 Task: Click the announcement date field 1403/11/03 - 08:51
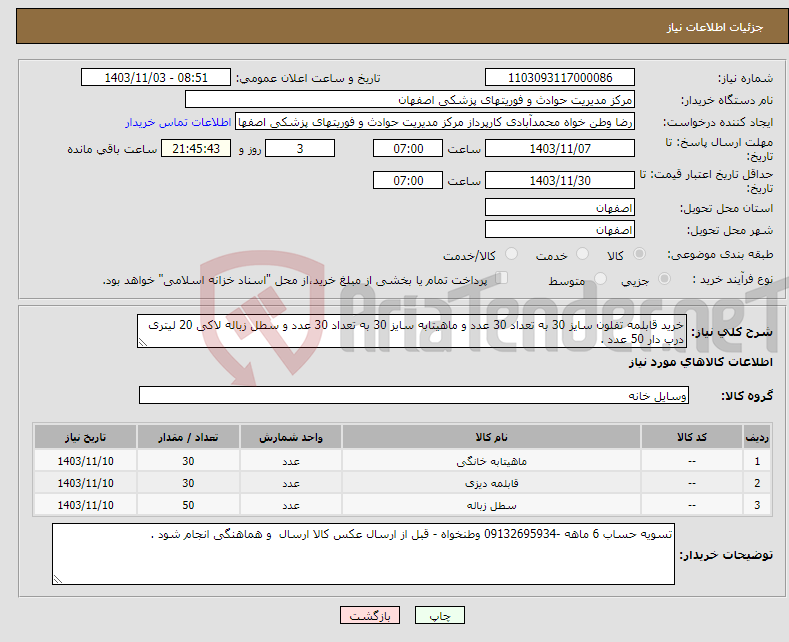156,77
